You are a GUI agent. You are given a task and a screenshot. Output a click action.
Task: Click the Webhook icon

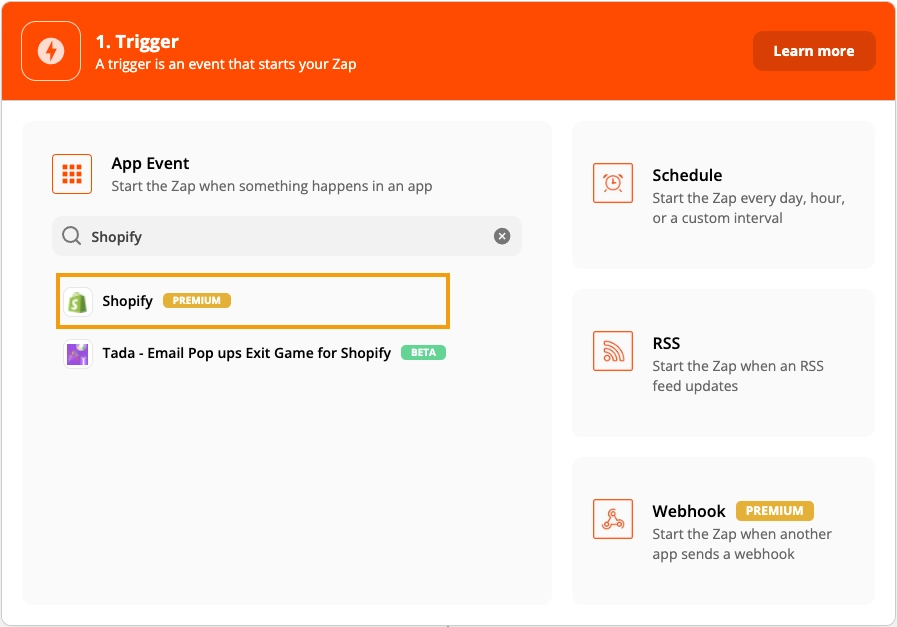(613, 519)
